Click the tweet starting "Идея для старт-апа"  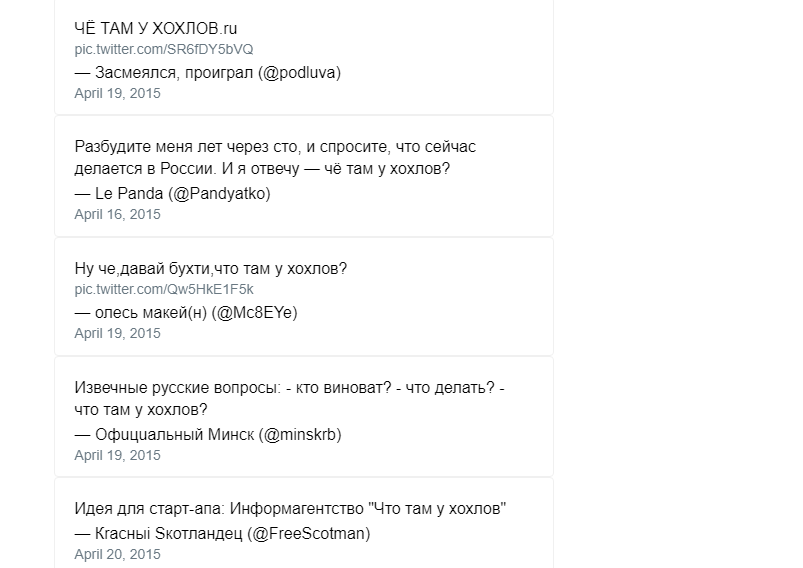[x=290, y=509]
